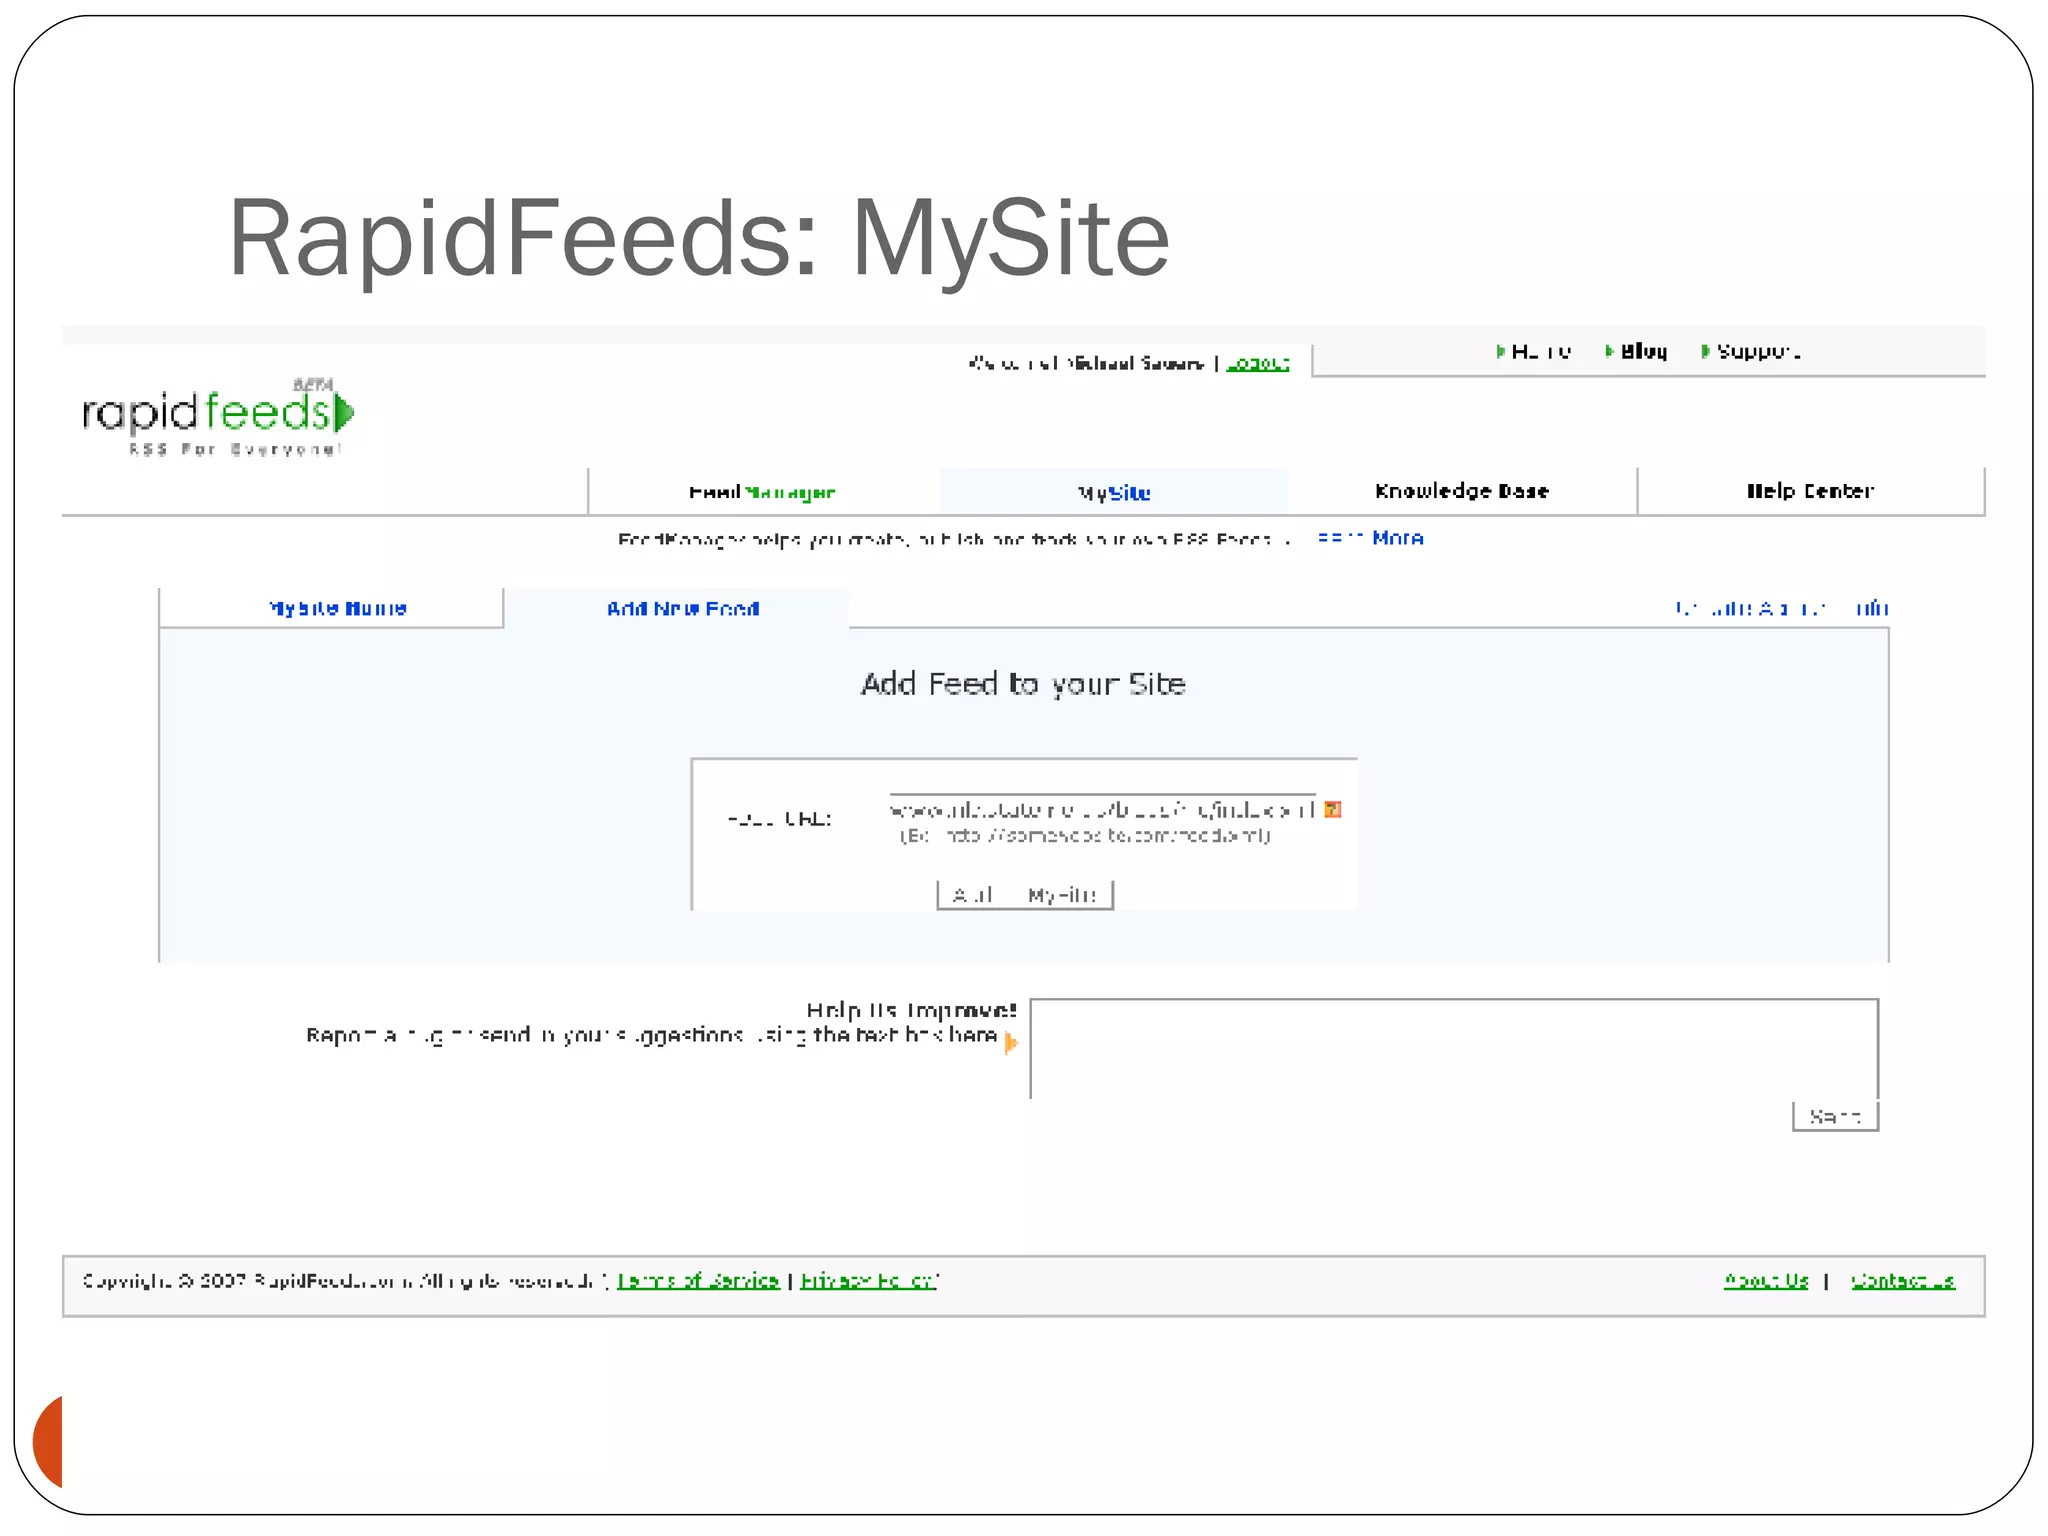This screenshot has width=2048, height=1536.
Task: Click the example URL hint below the field
Action: pyautogui.click(x=1085, y=835)
